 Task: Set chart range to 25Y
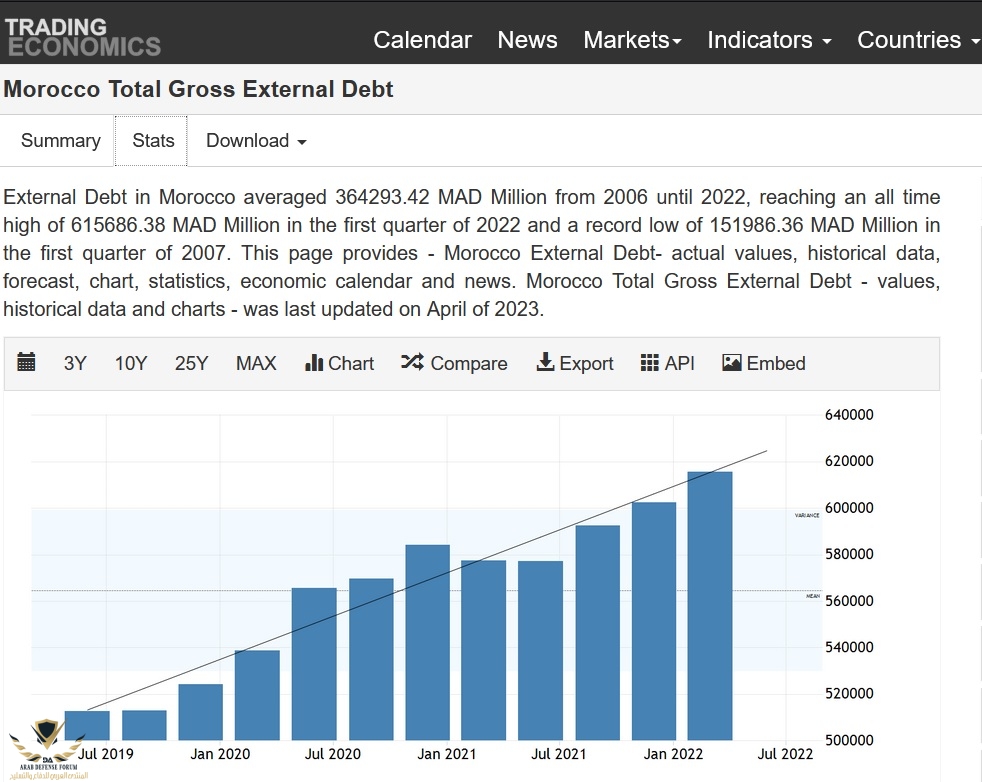[x=191, y=364]
